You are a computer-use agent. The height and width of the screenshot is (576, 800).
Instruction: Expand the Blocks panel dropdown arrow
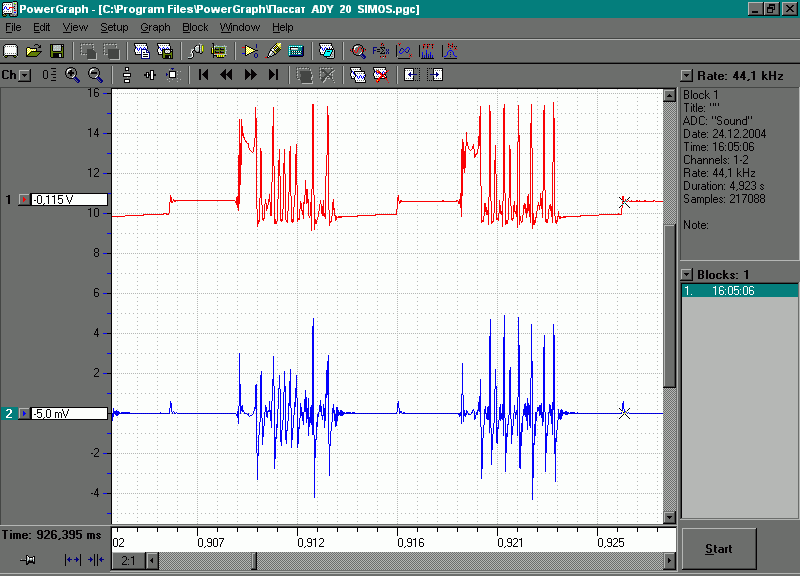(x=687, y=275)
